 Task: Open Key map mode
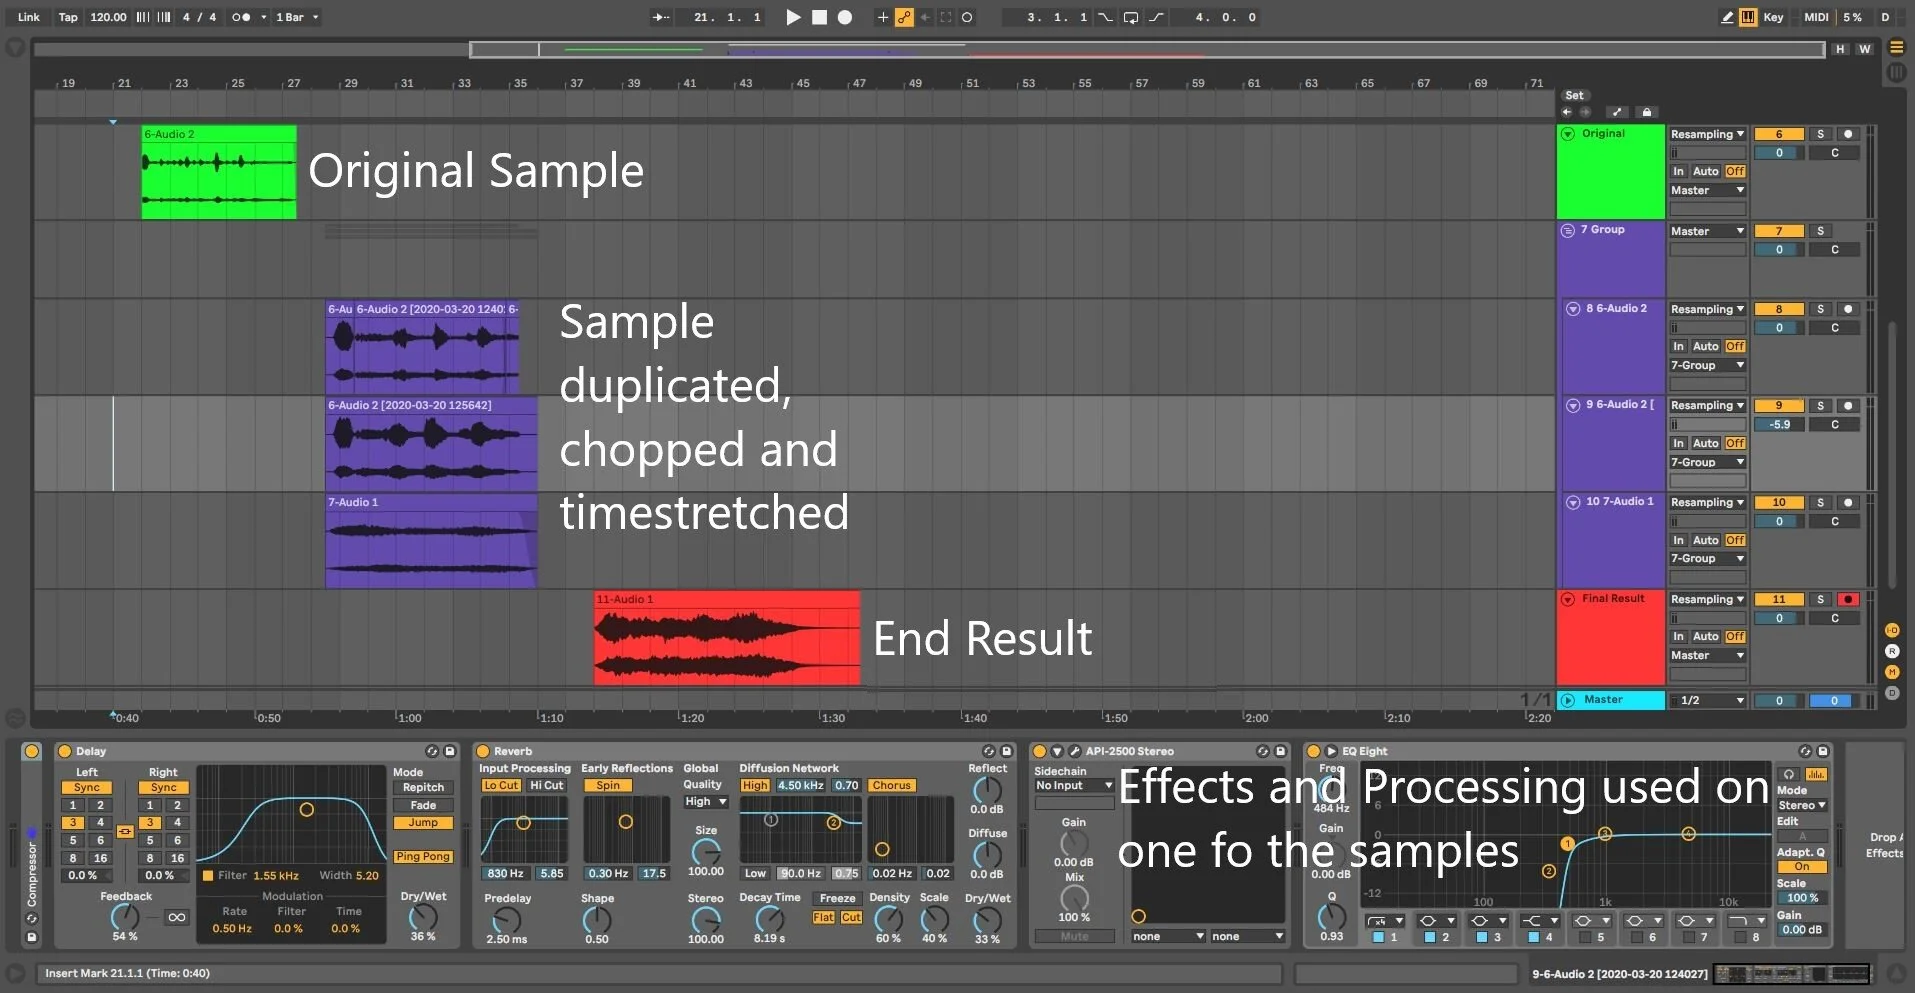click(1773, 17)
